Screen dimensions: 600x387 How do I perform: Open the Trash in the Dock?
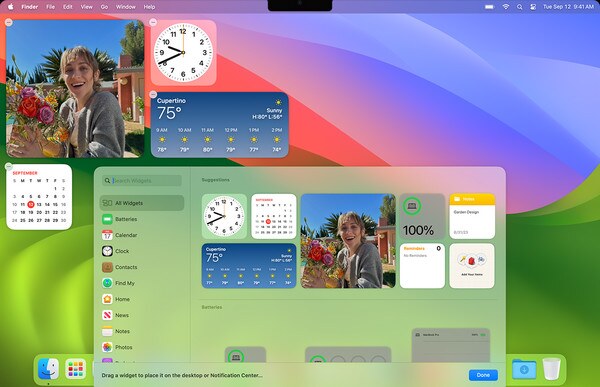coord(551,369)
